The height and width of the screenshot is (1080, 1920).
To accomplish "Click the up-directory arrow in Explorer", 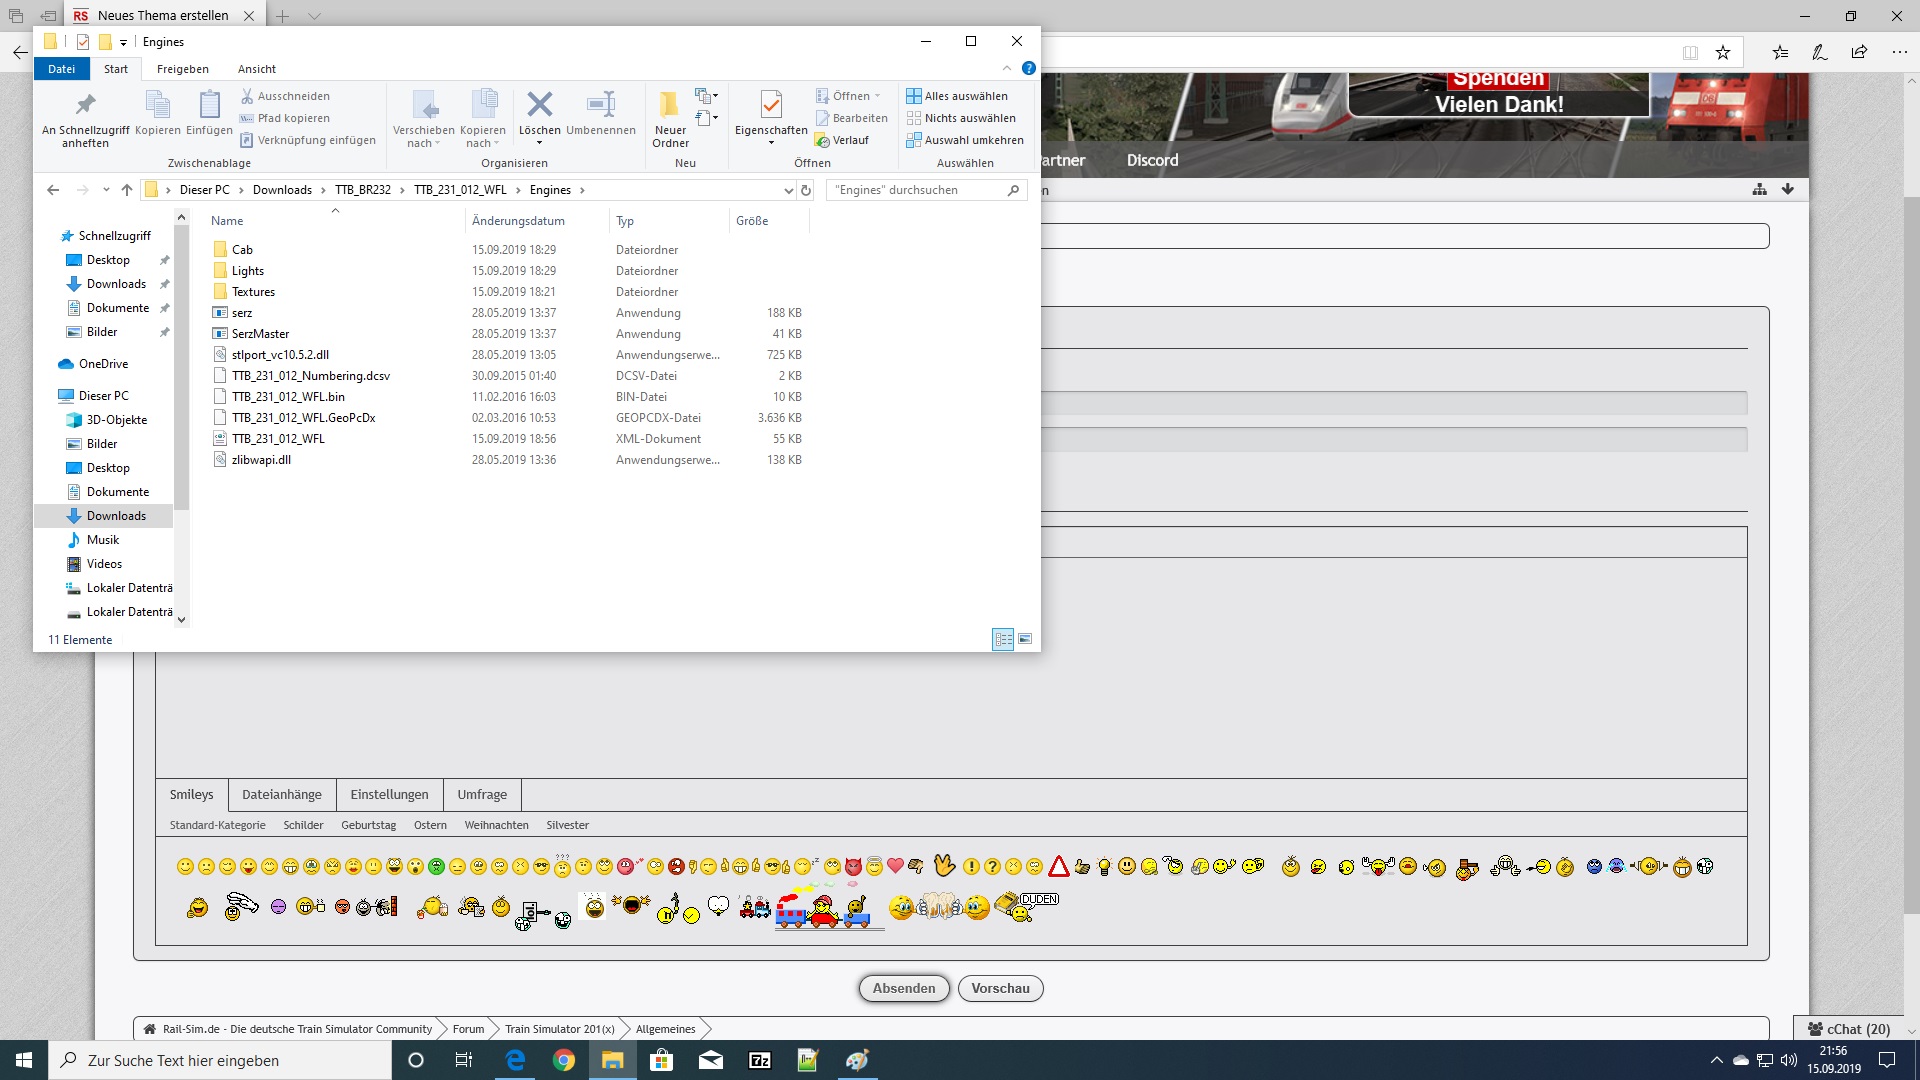I will [x=126, y=190].
